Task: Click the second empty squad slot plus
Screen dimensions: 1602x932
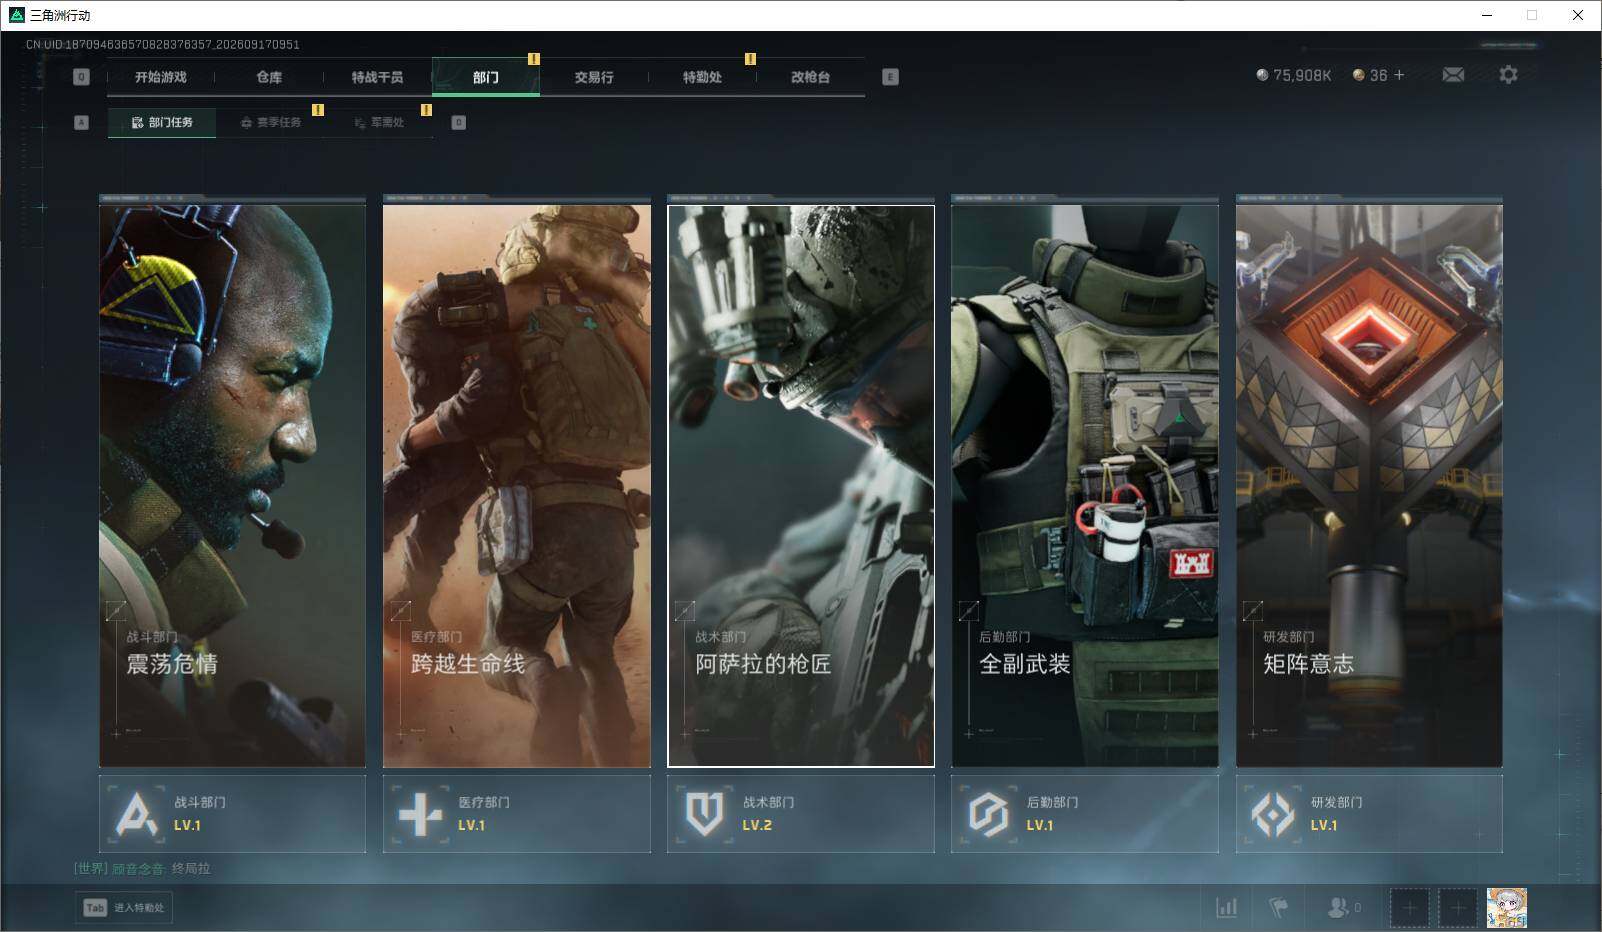Action: coord(1457,908)
